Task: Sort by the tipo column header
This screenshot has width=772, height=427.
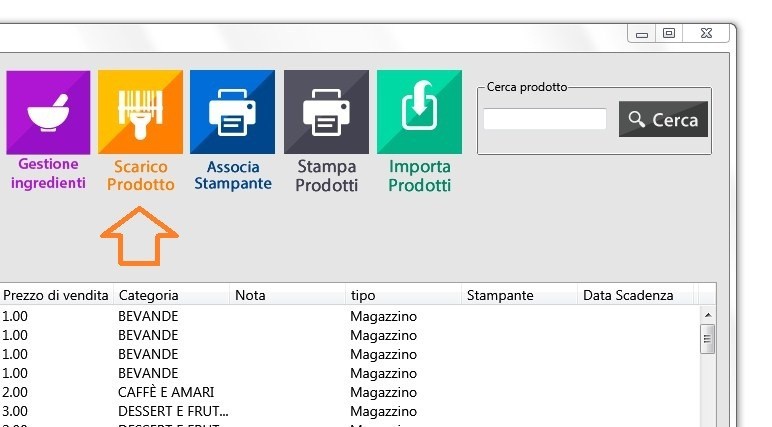Action: 404,295
